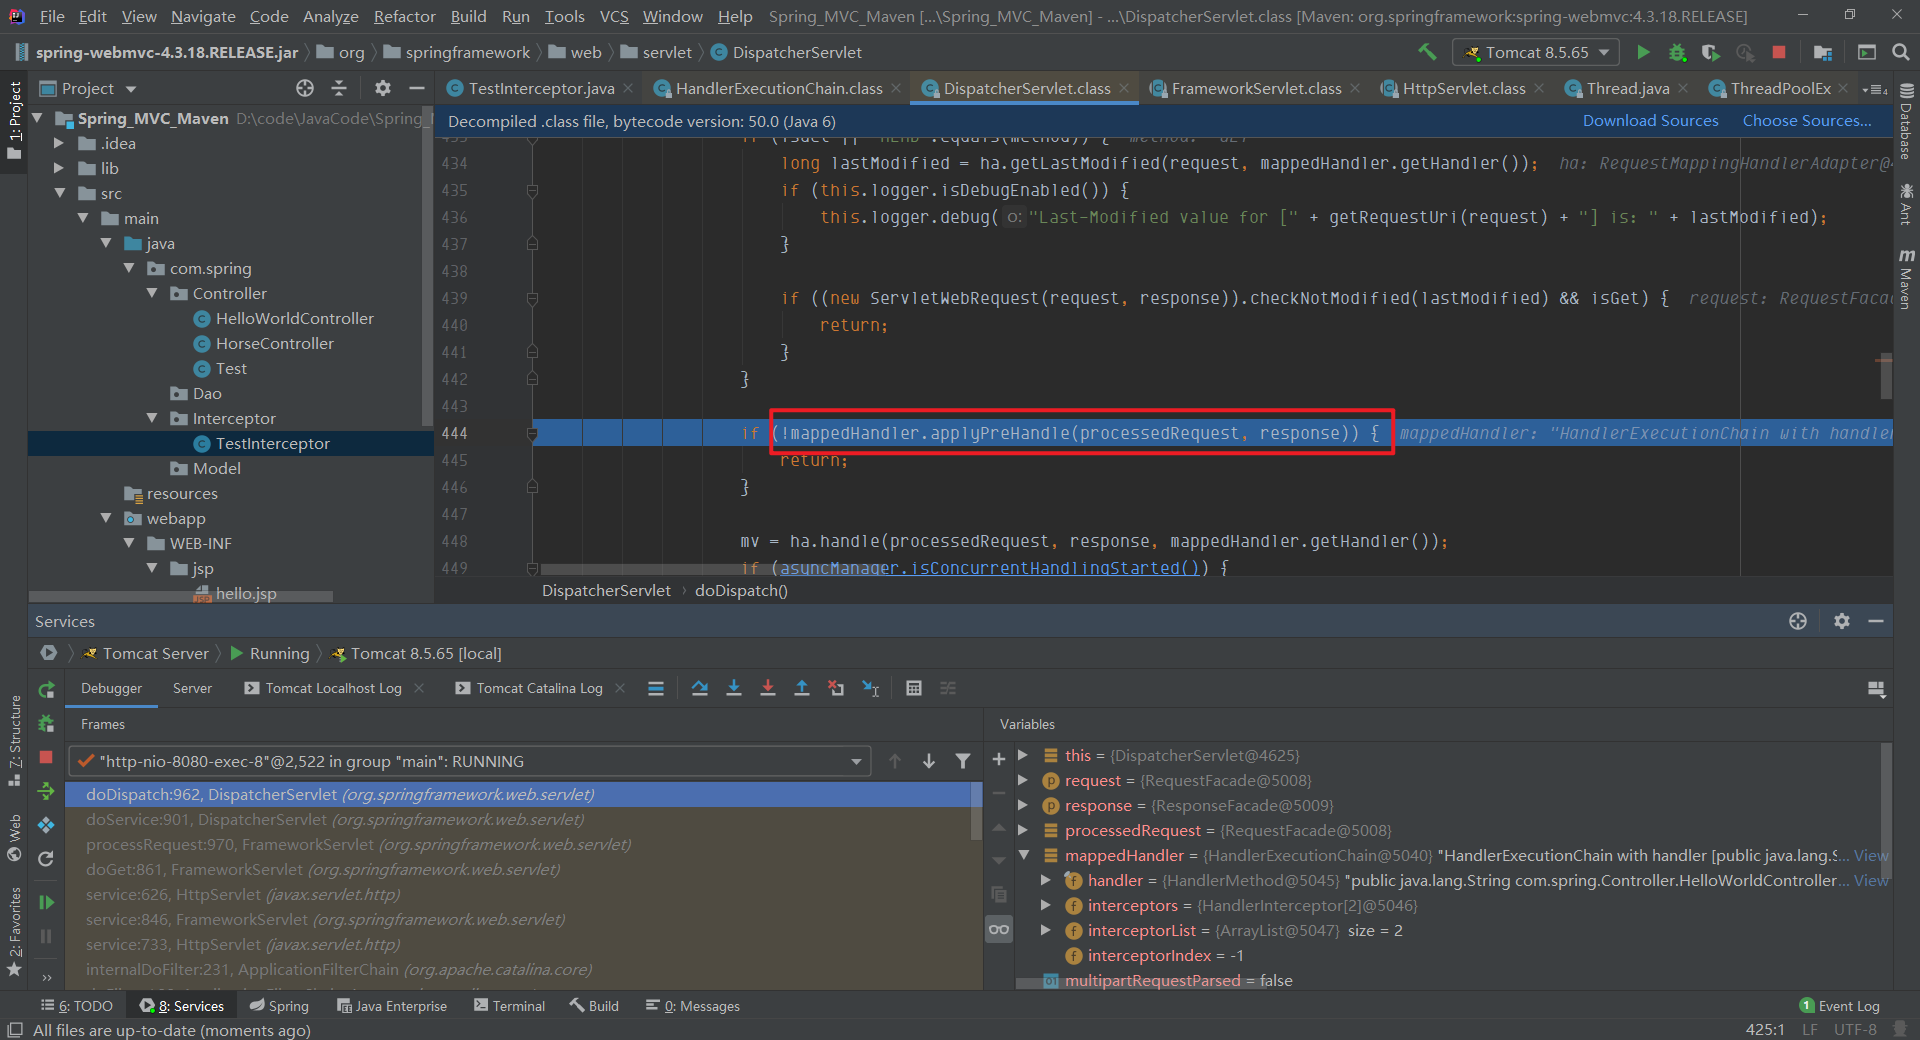Screen dimensions: 1920x1040
Task: Click the Step Out debugger icon
Action: 802,688
